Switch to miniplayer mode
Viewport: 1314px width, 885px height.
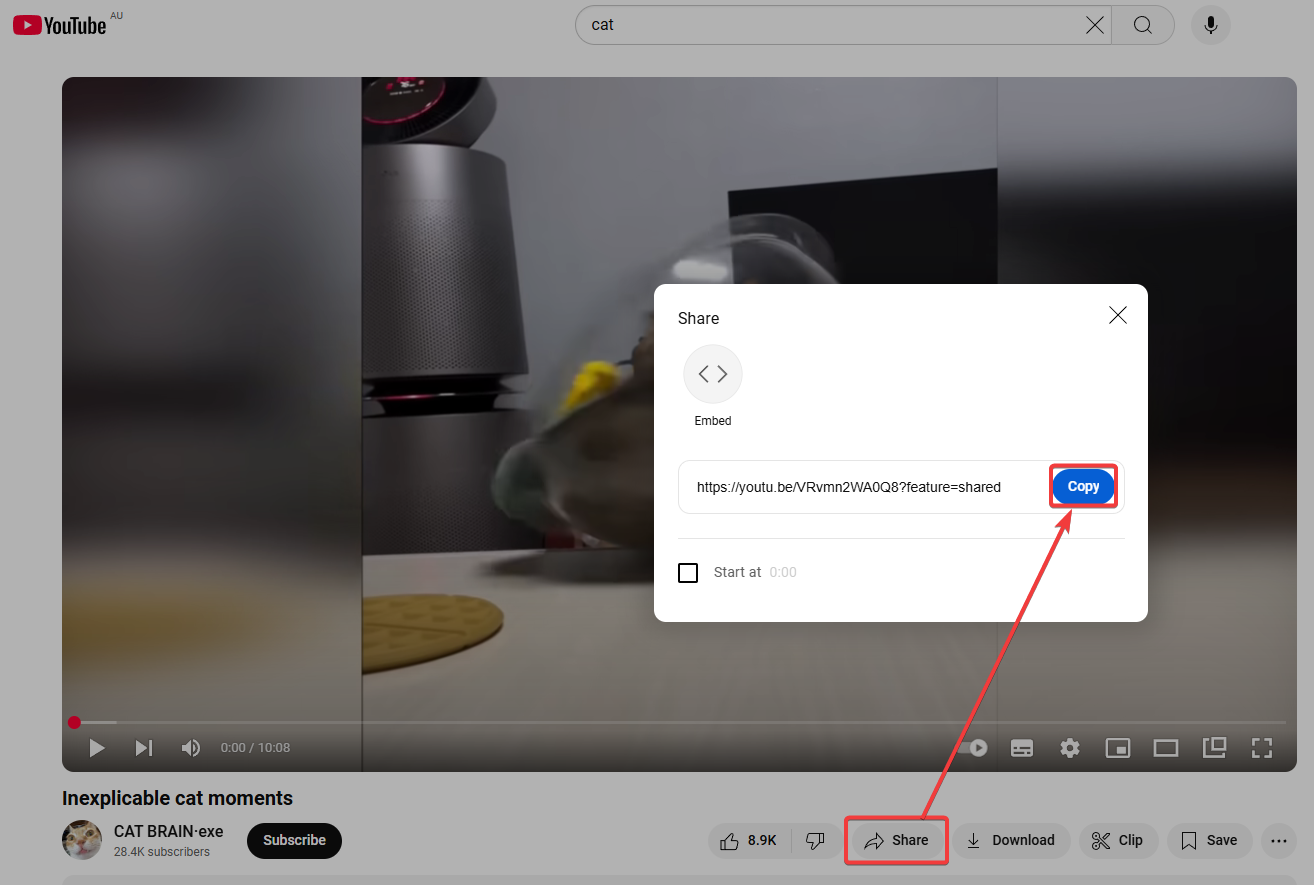click(x=1117, y=748)
